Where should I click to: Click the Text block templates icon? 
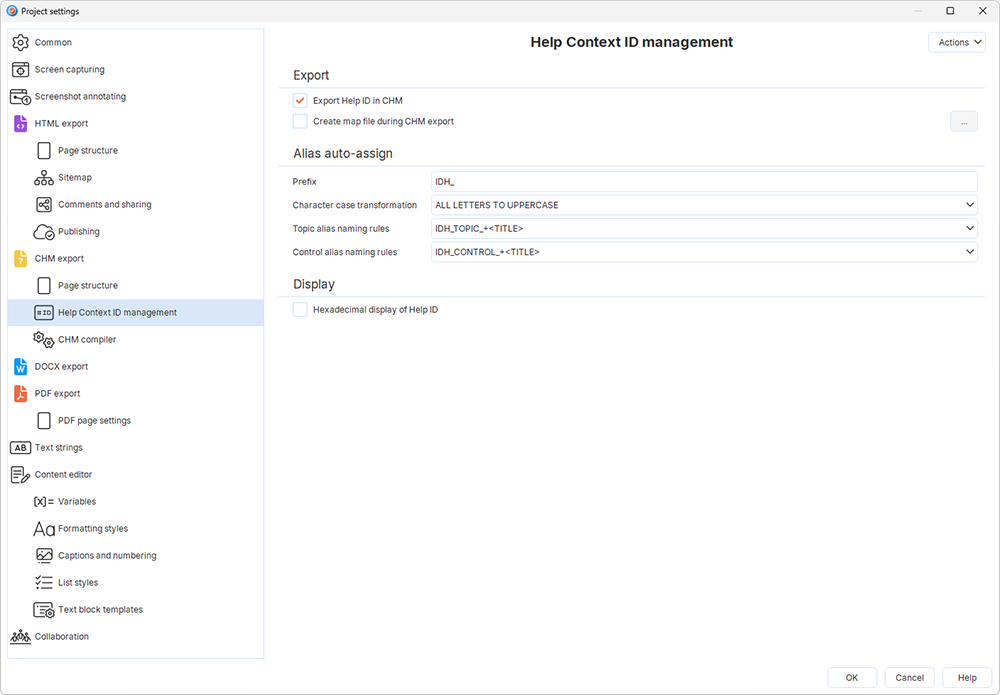[x=44, y=610]
